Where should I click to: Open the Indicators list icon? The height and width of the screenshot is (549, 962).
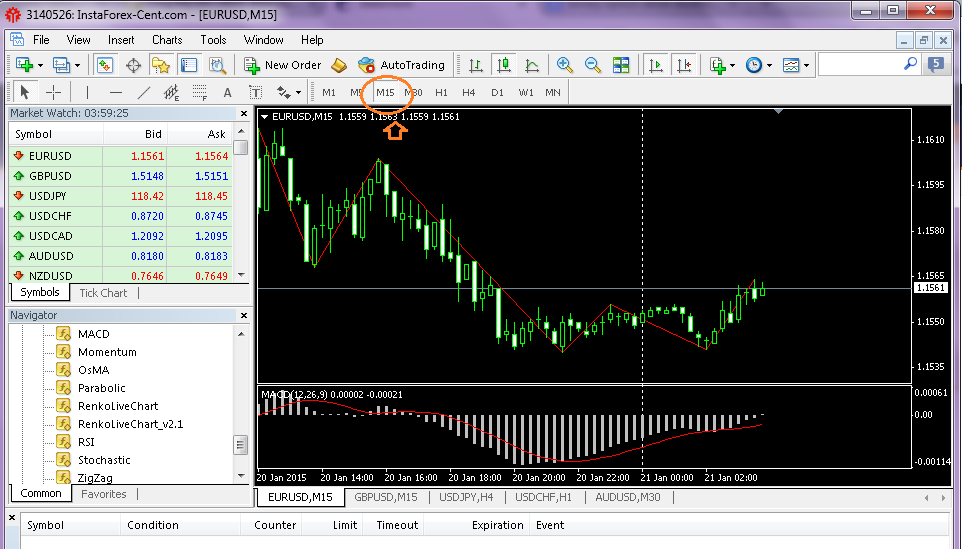coord(718,64)
